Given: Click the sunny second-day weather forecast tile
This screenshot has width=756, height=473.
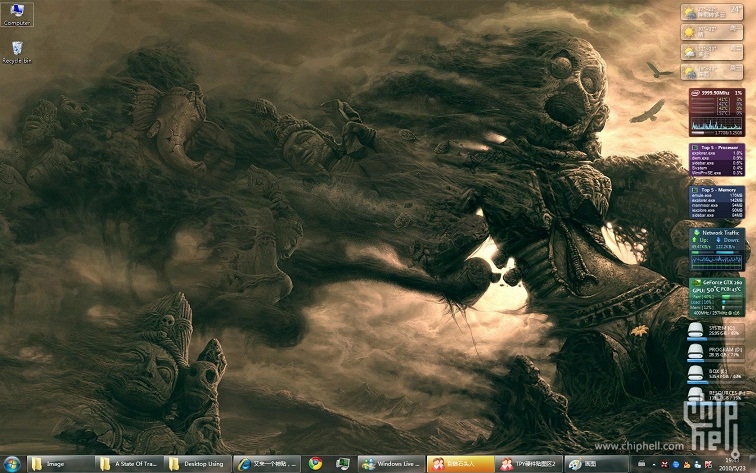Looking at the screenshot, I should click(x=712, y=32).
